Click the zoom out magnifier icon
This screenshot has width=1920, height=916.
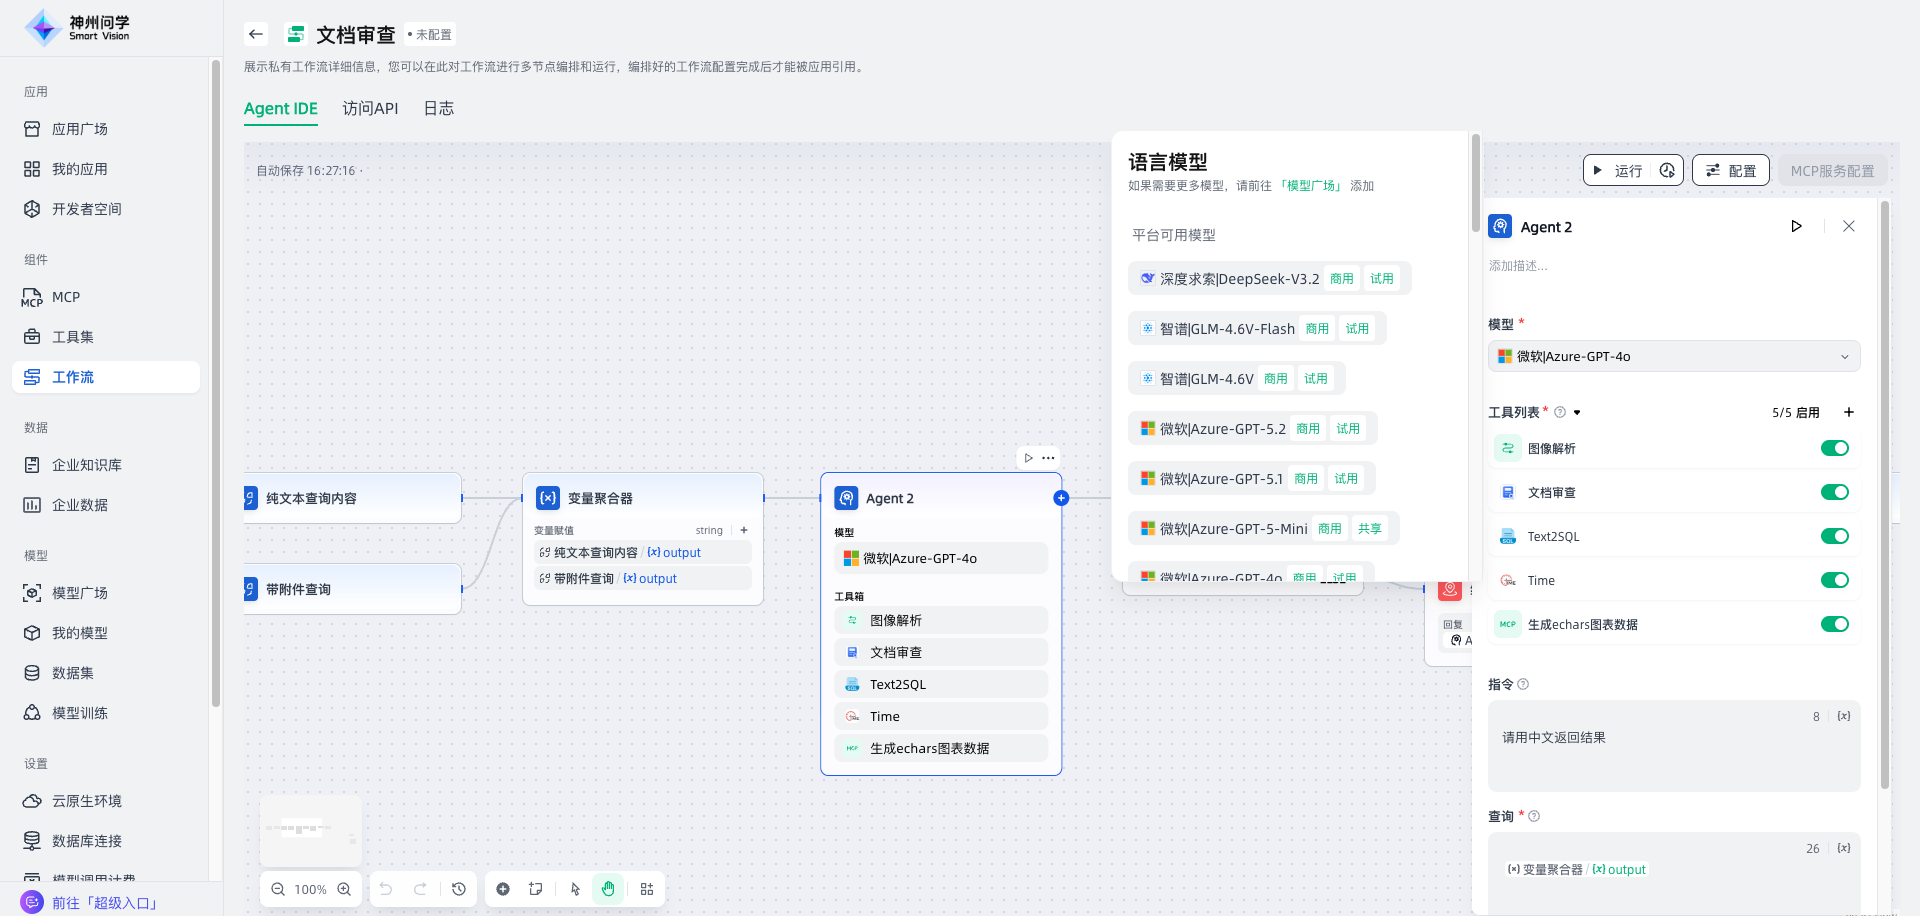278,889
